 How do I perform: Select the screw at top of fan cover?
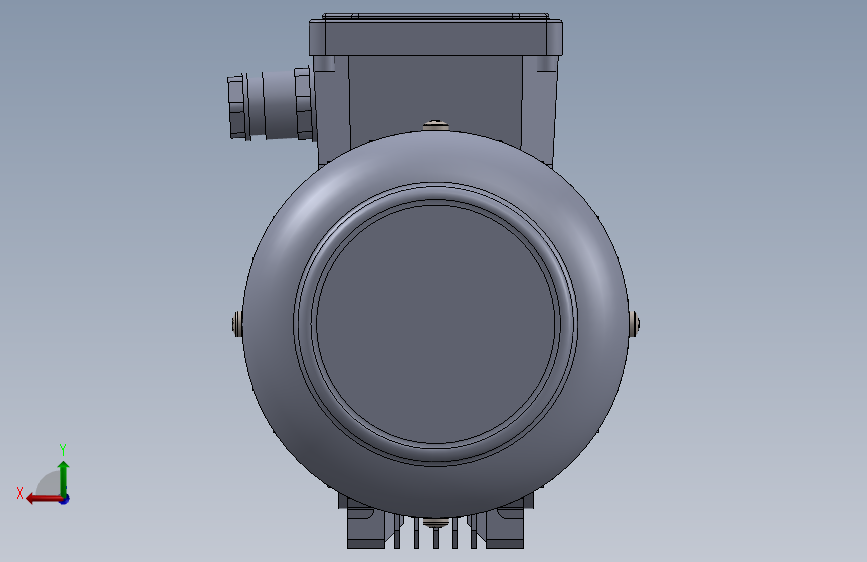pyautogui.click(x=436, y=126)
